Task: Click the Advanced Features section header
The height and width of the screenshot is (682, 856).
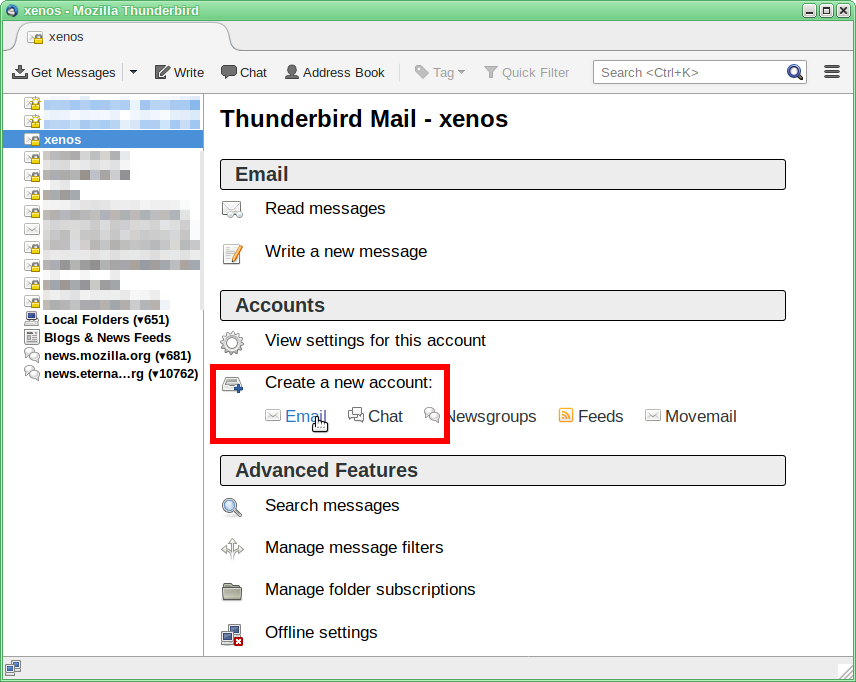Action: pyautogui.click(x=503, y=471)
